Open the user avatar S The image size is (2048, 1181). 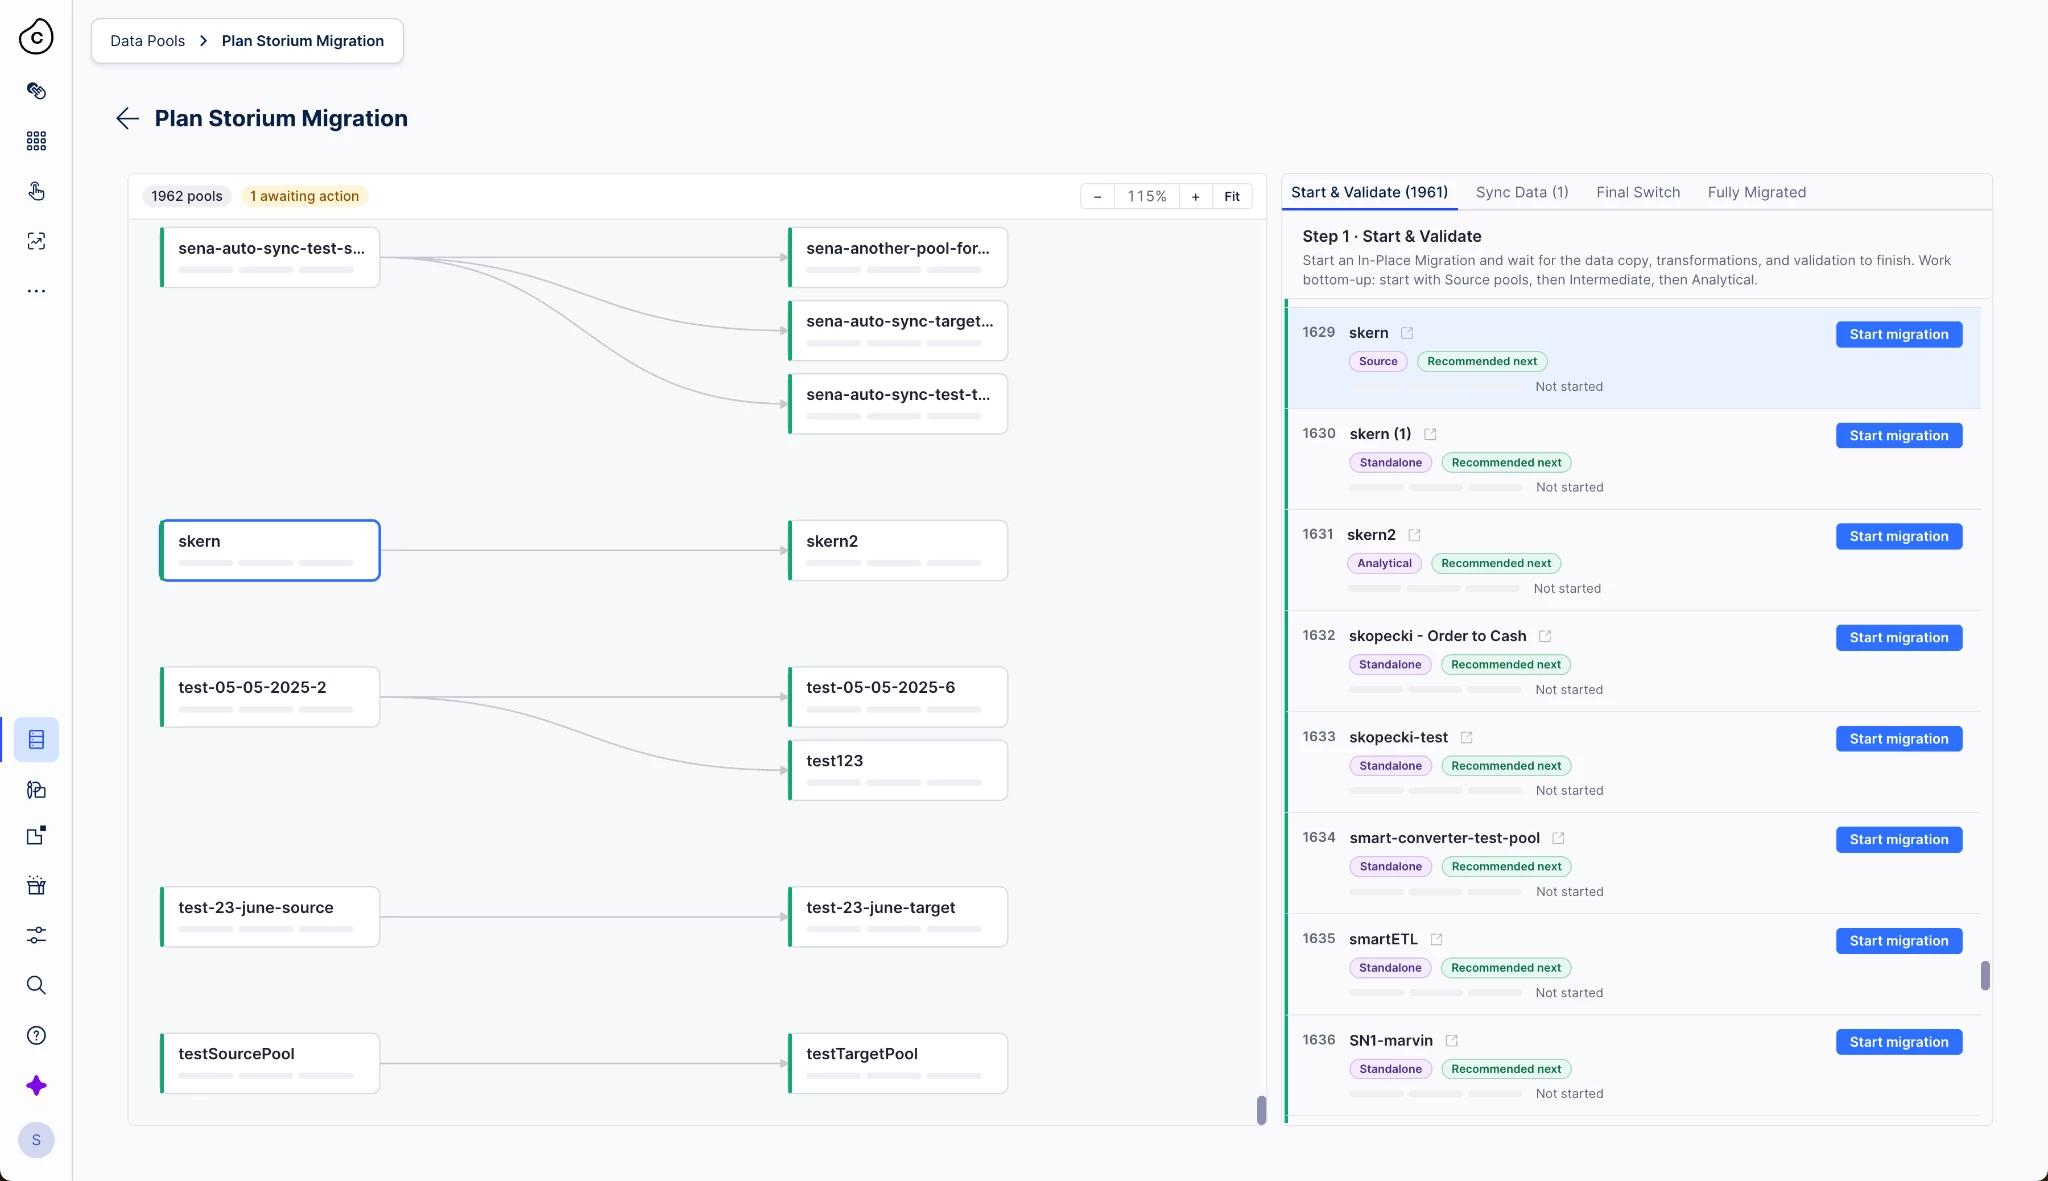36,1140
